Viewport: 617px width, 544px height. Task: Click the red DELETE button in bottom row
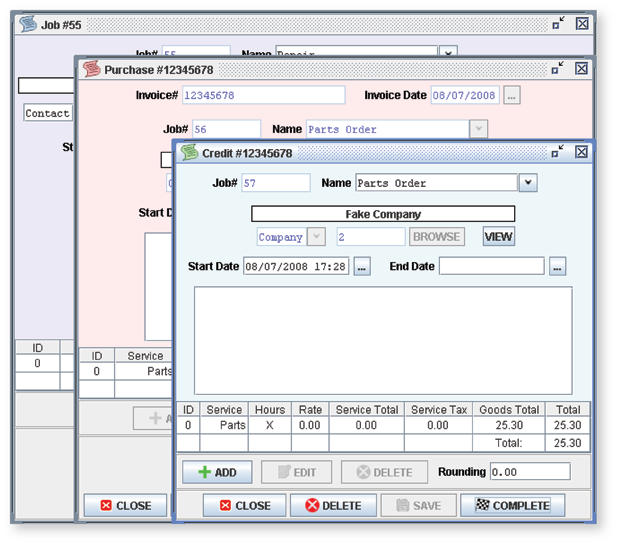coord(333,505)
